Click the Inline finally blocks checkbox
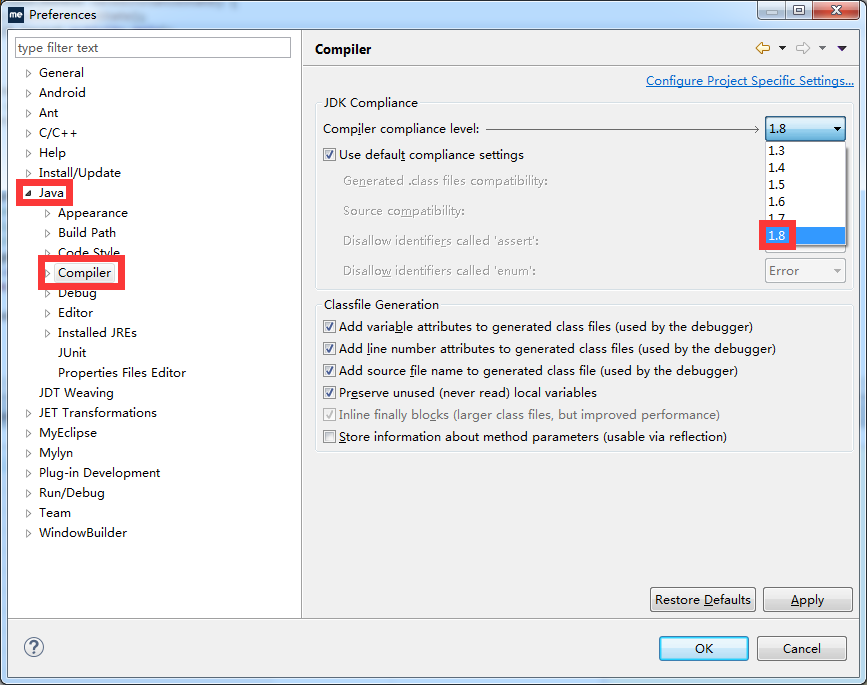This screenshot has width=867, height=685. point(330,415)
